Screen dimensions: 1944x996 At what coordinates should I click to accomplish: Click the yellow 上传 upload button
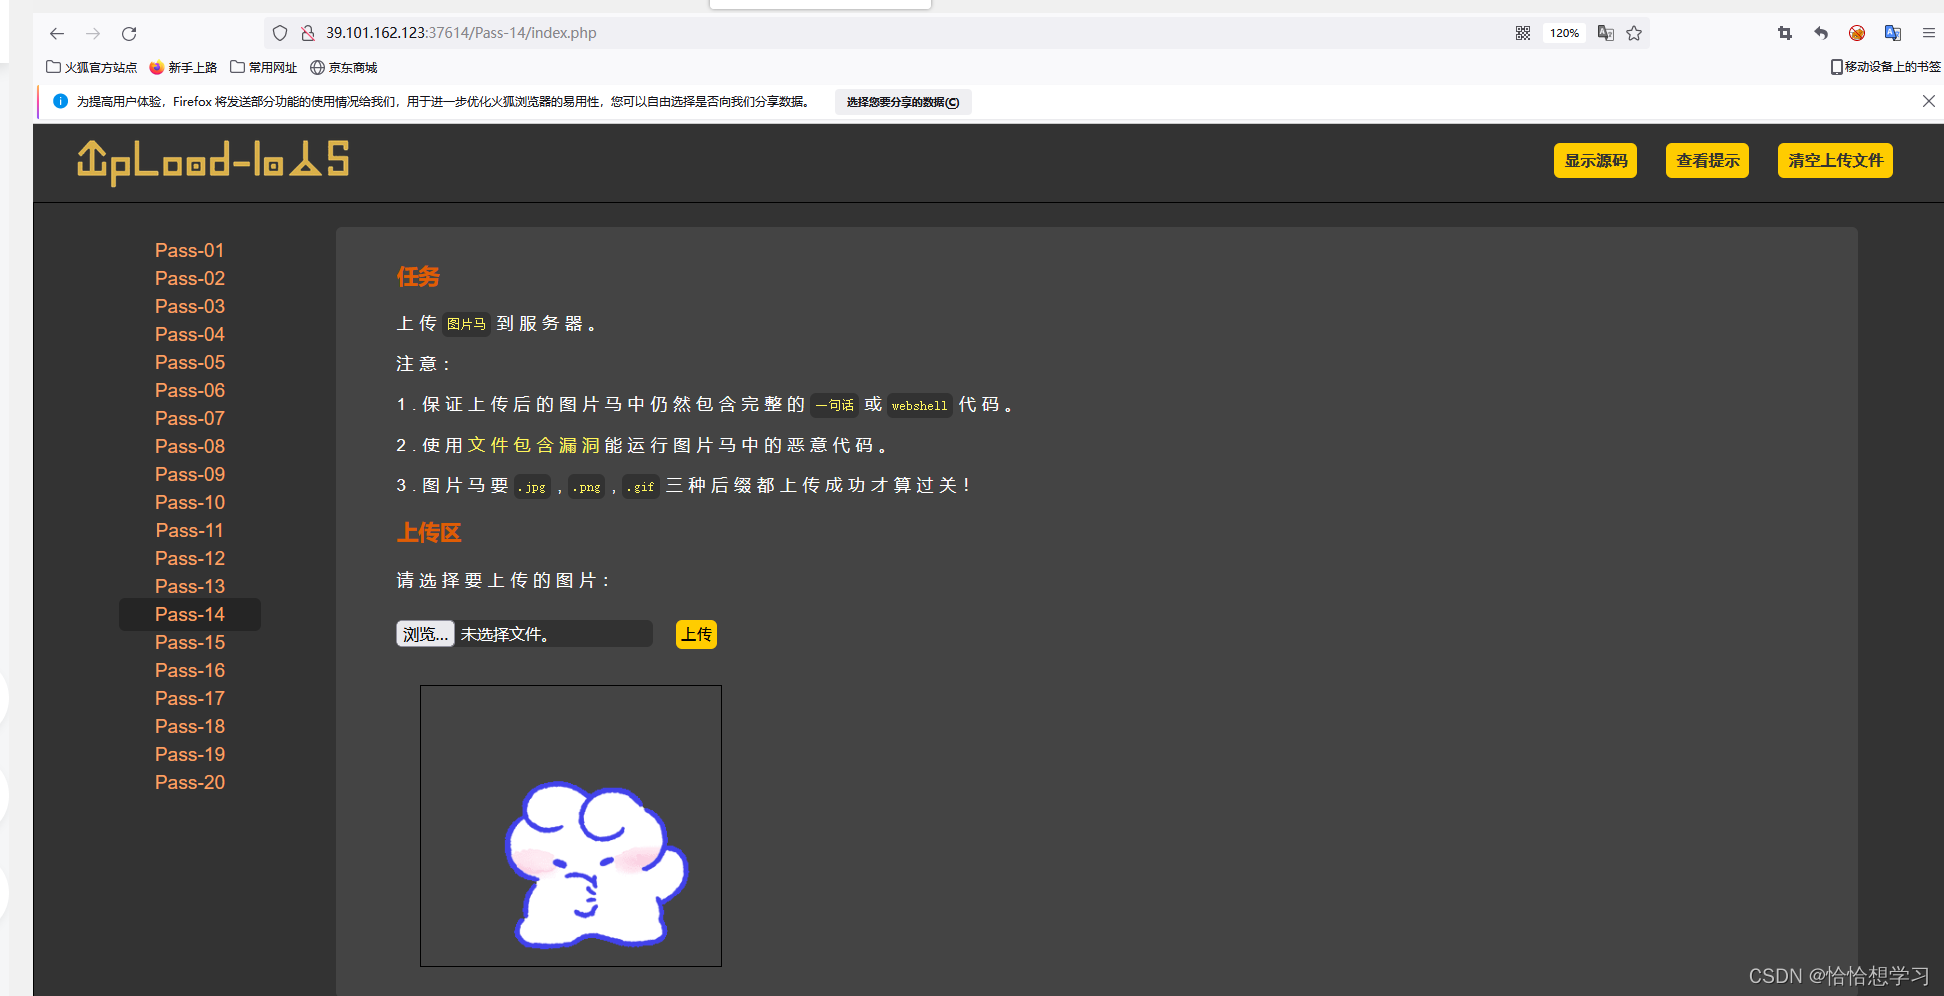pos(696,634)
